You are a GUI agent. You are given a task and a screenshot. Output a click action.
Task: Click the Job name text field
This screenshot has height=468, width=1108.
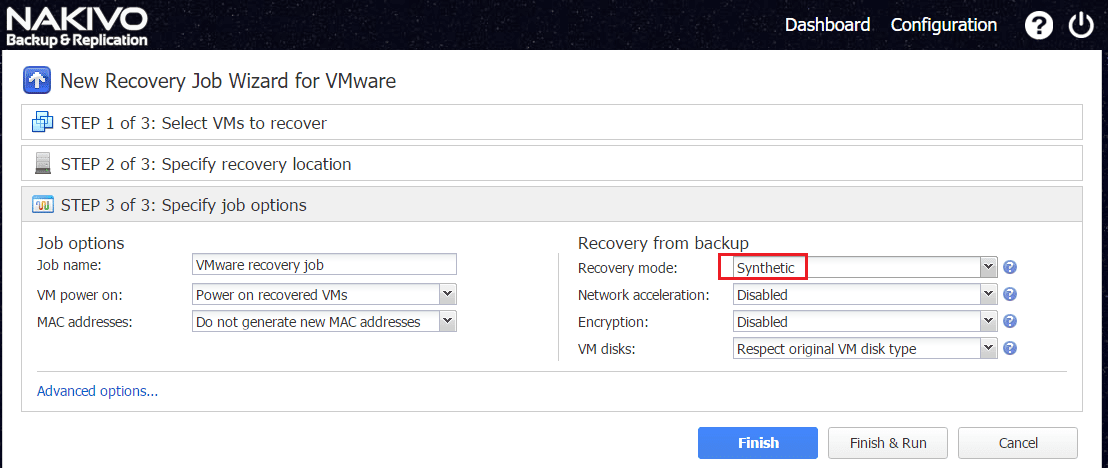[324, 265]
